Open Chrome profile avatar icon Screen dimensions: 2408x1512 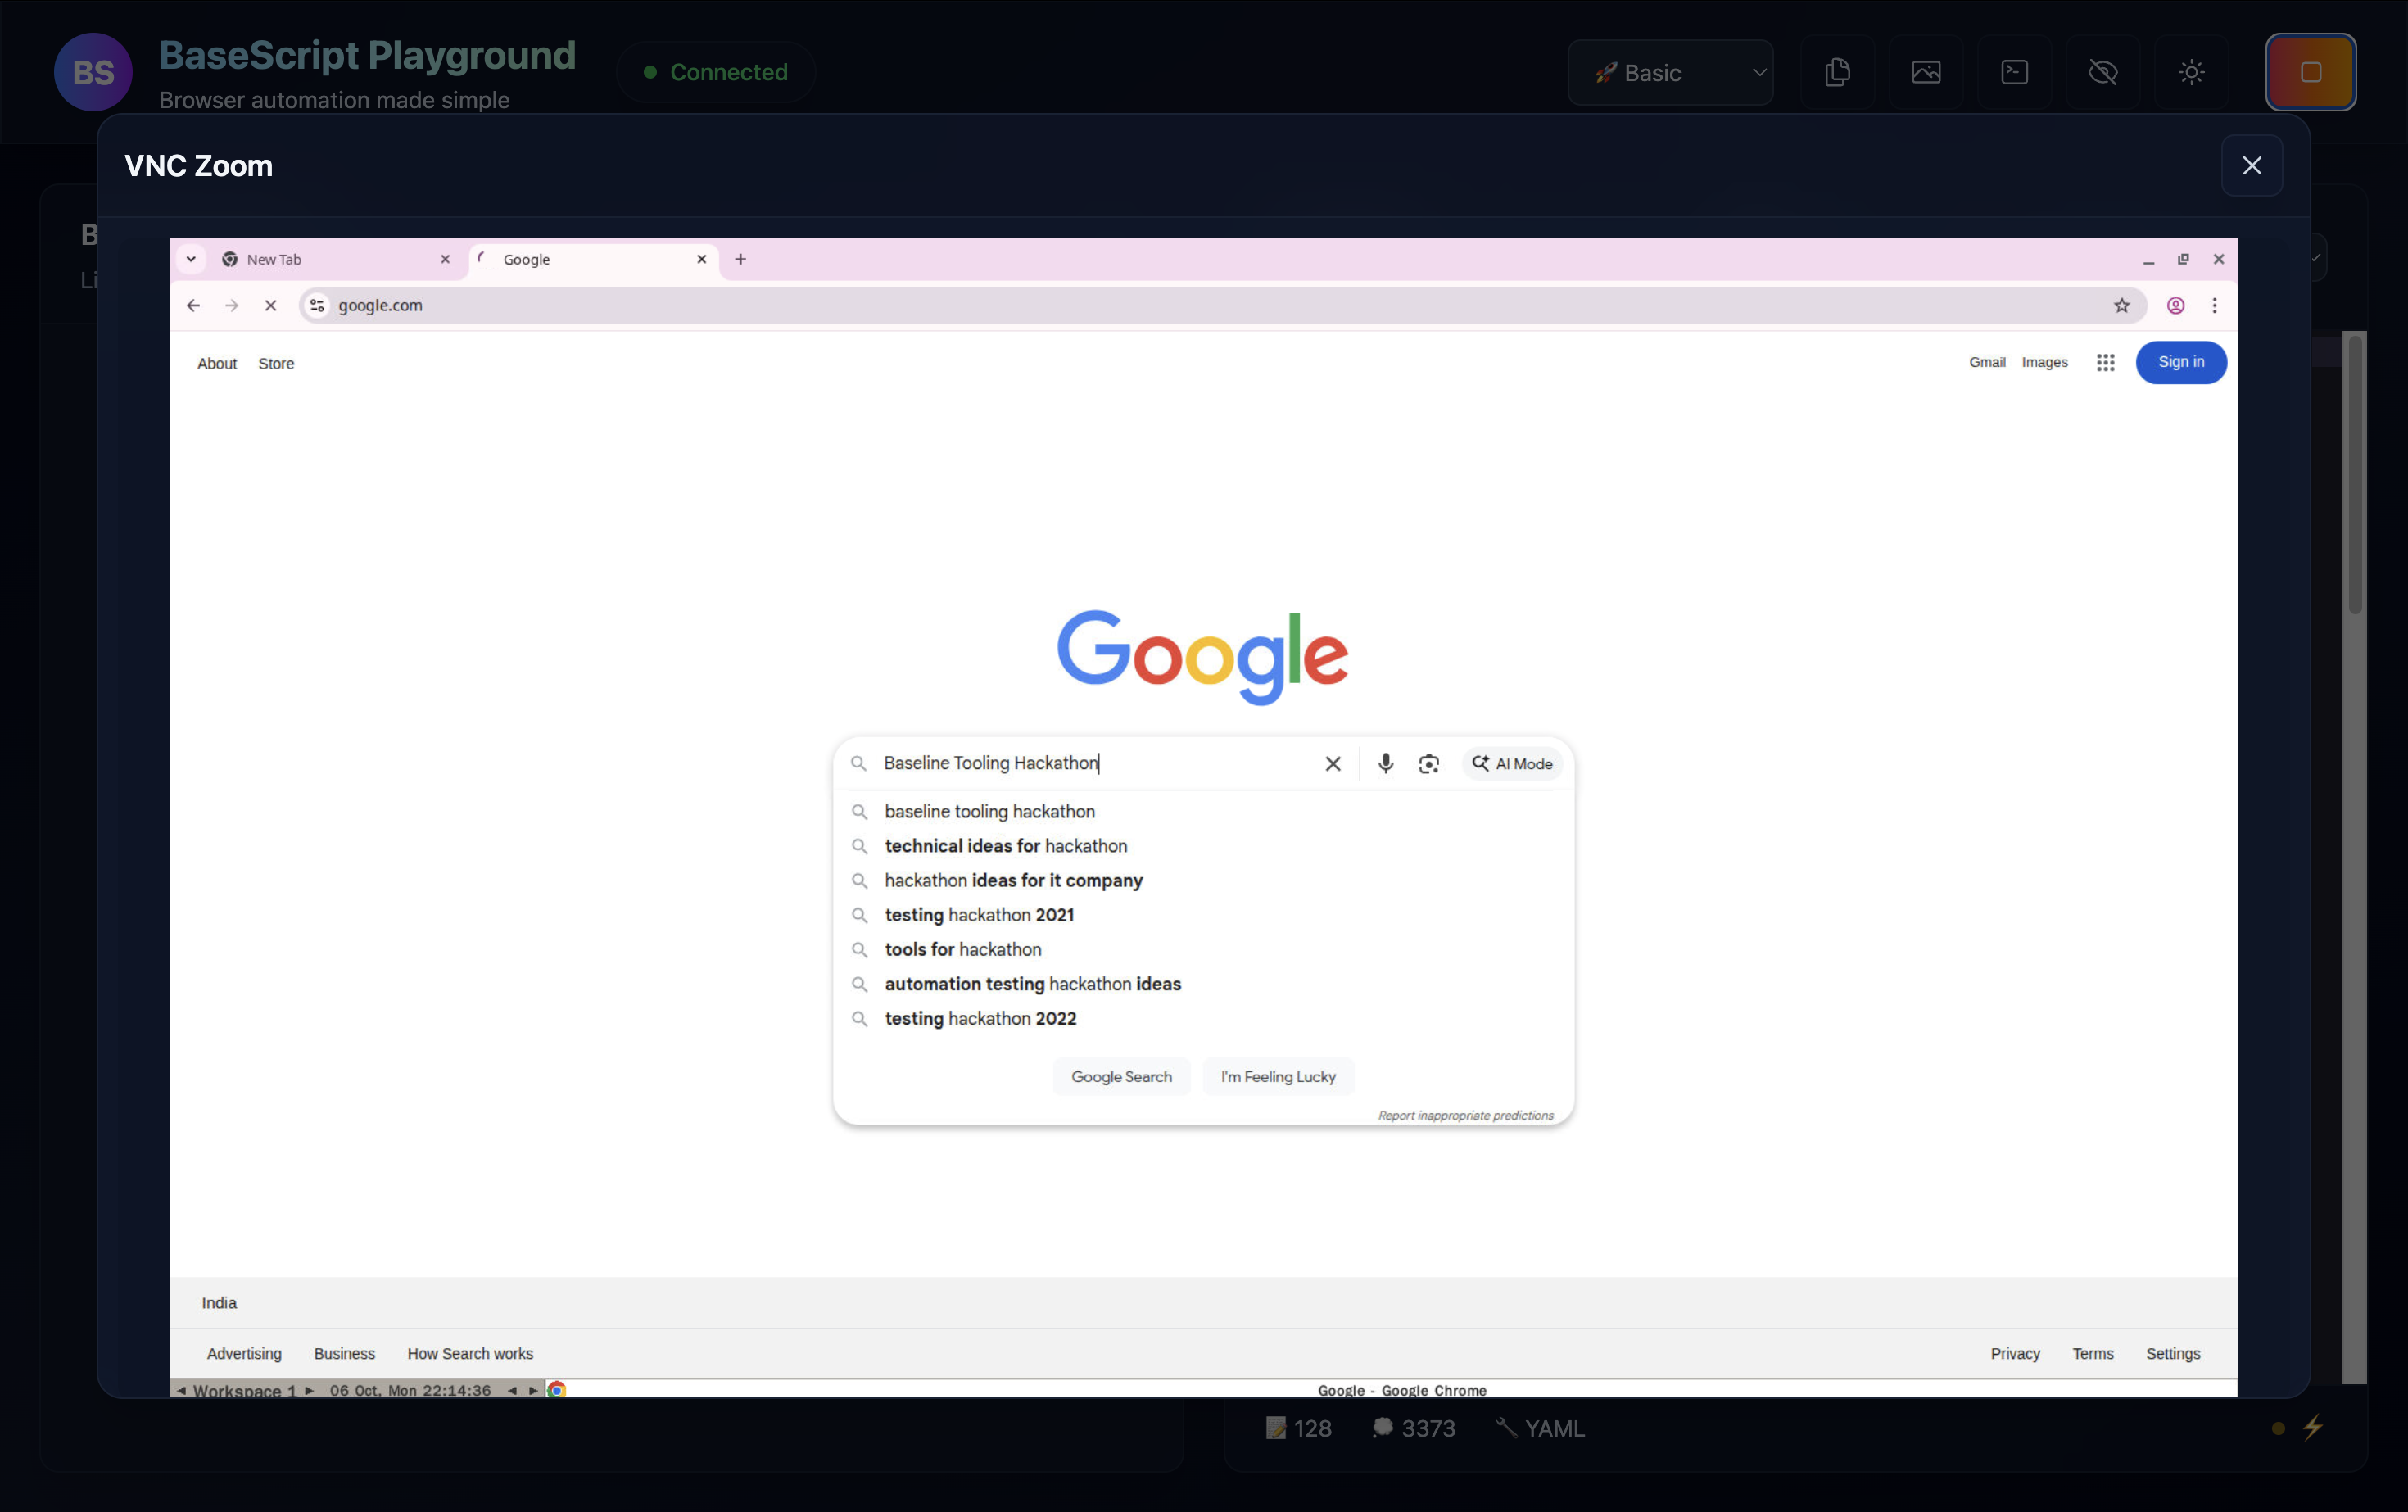[x=2175, y=306]
